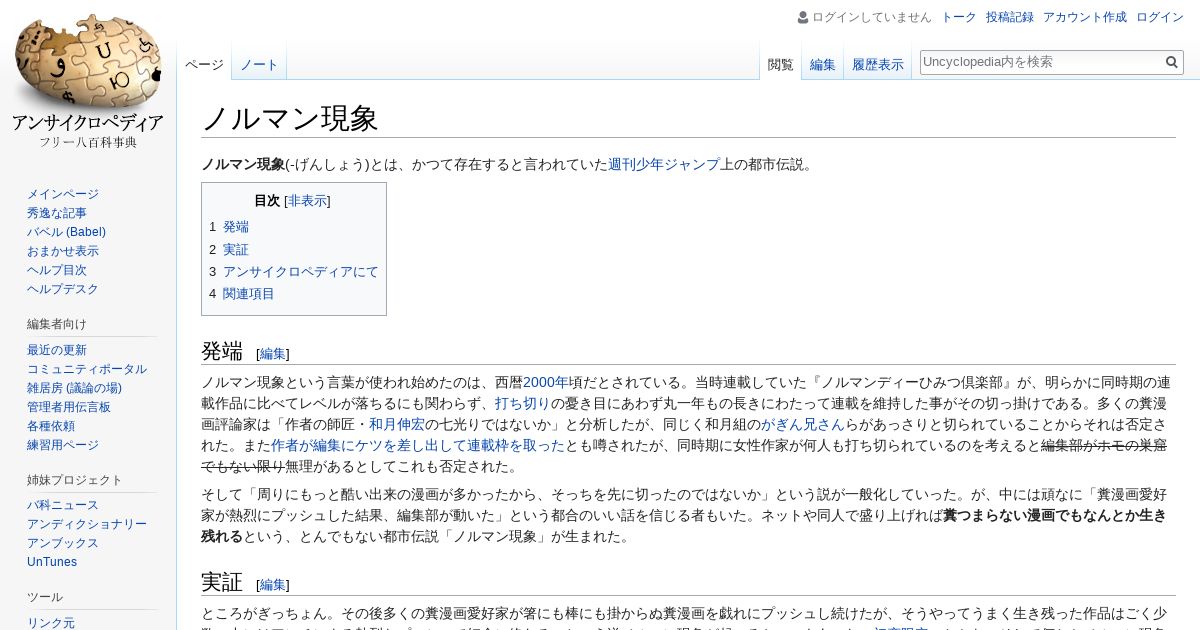
Task: Edit the 発端 section
Action: click(x=273, y=354)
